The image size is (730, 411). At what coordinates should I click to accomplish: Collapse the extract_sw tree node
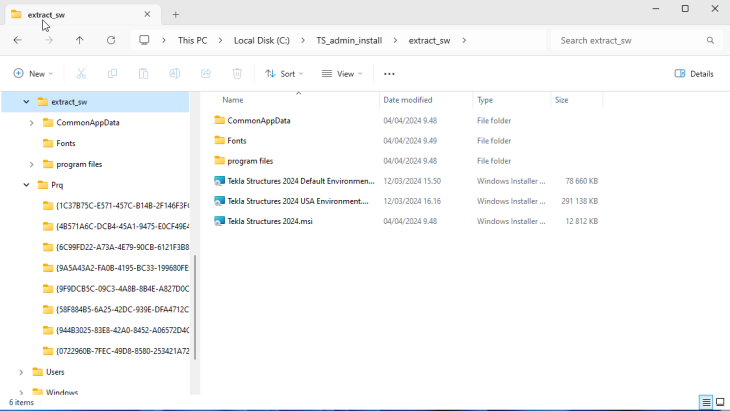click(x=27, y=101)
